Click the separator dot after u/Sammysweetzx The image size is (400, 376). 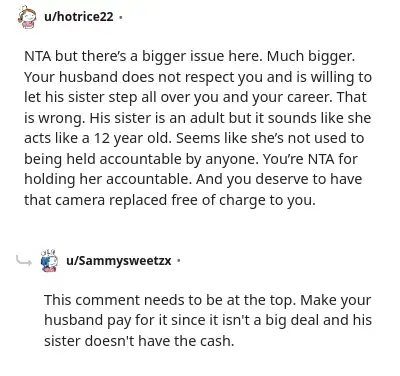tap(179, 260)
